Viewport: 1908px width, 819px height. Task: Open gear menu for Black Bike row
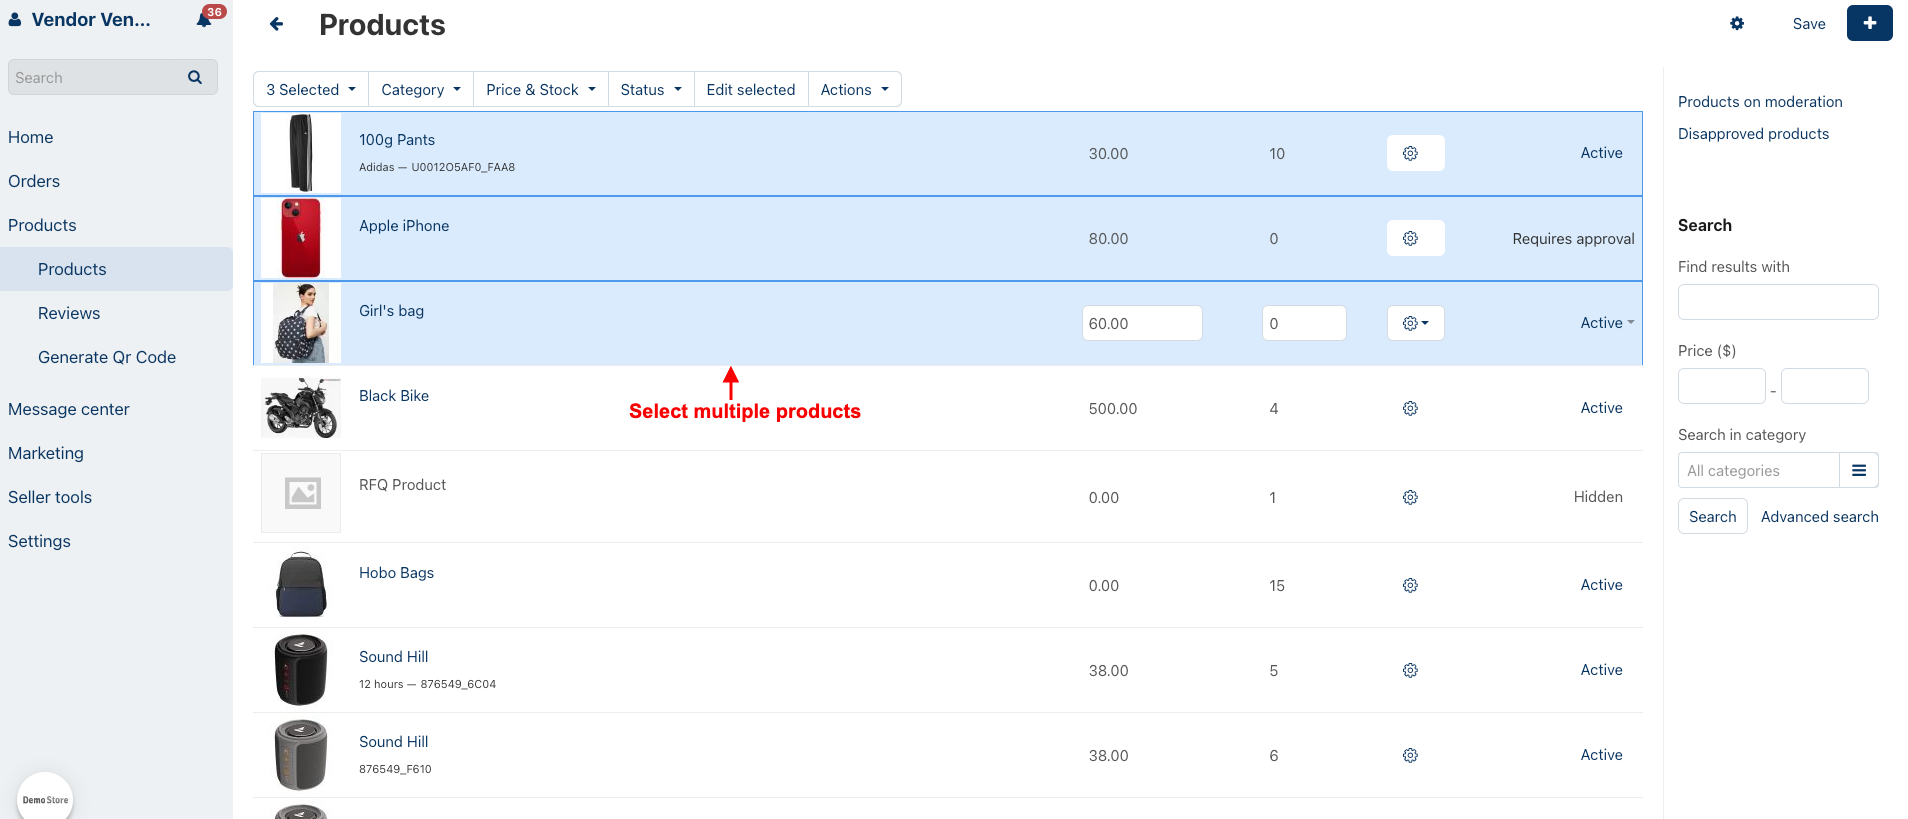(1410, 408)
